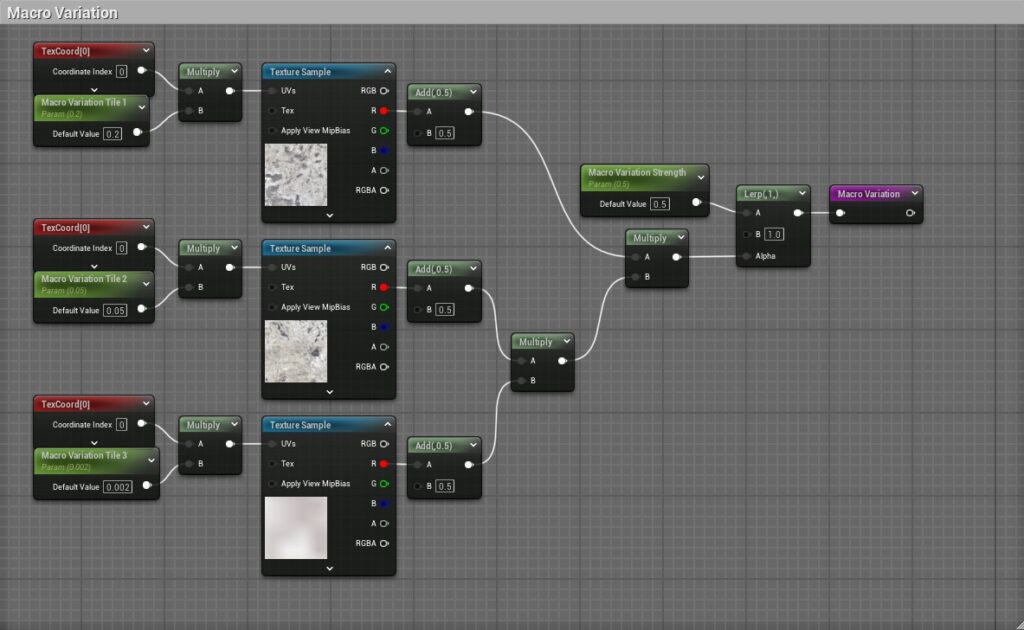Select the Lerp node's B input pin
This screenshot has width=1024, height=630.
[746, 234]
